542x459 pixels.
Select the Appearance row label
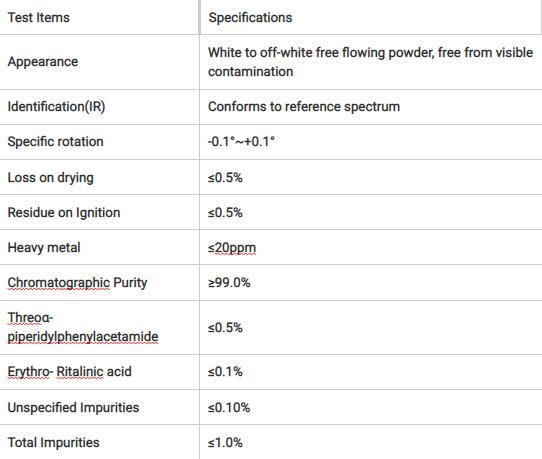pyautogui.click(x=43, y=62)
